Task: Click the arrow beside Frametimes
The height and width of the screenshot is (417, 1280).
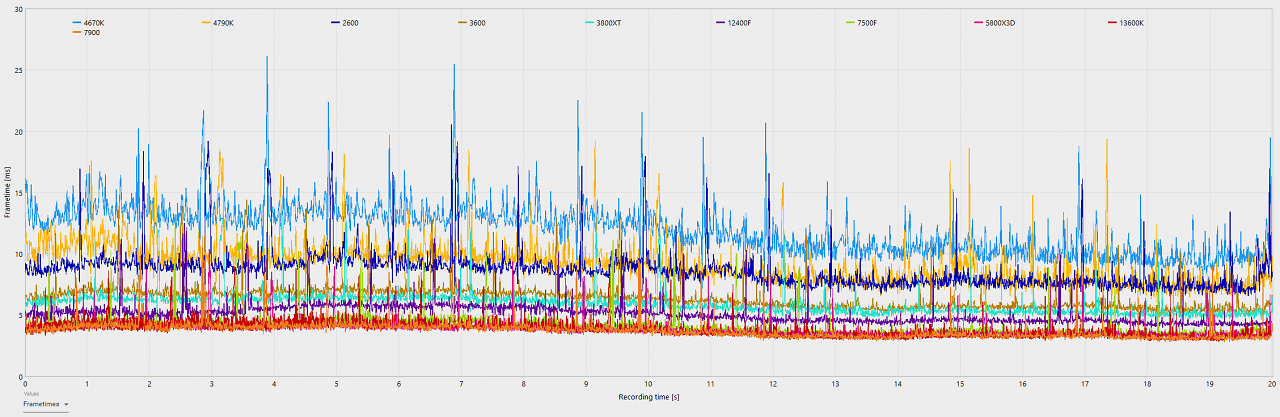Action: tap(66, 405)
